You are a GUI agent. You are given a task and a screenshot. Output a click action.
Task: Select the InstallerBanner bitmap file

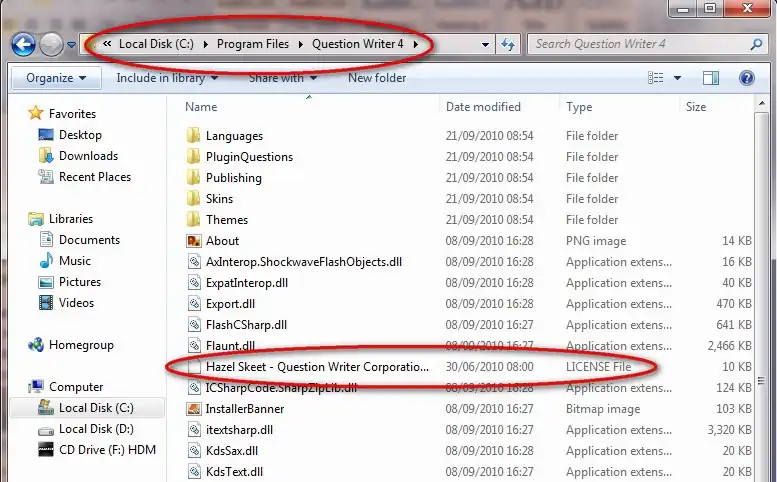(x=244, y=409)
